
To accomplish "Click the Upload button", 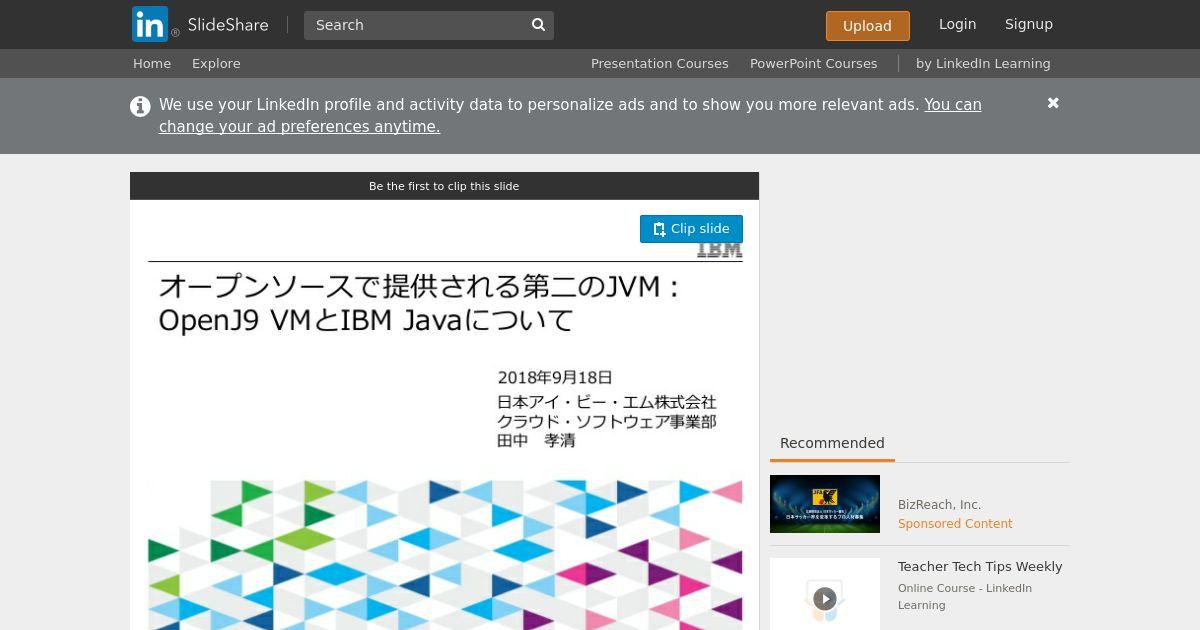I will point(867,26).
